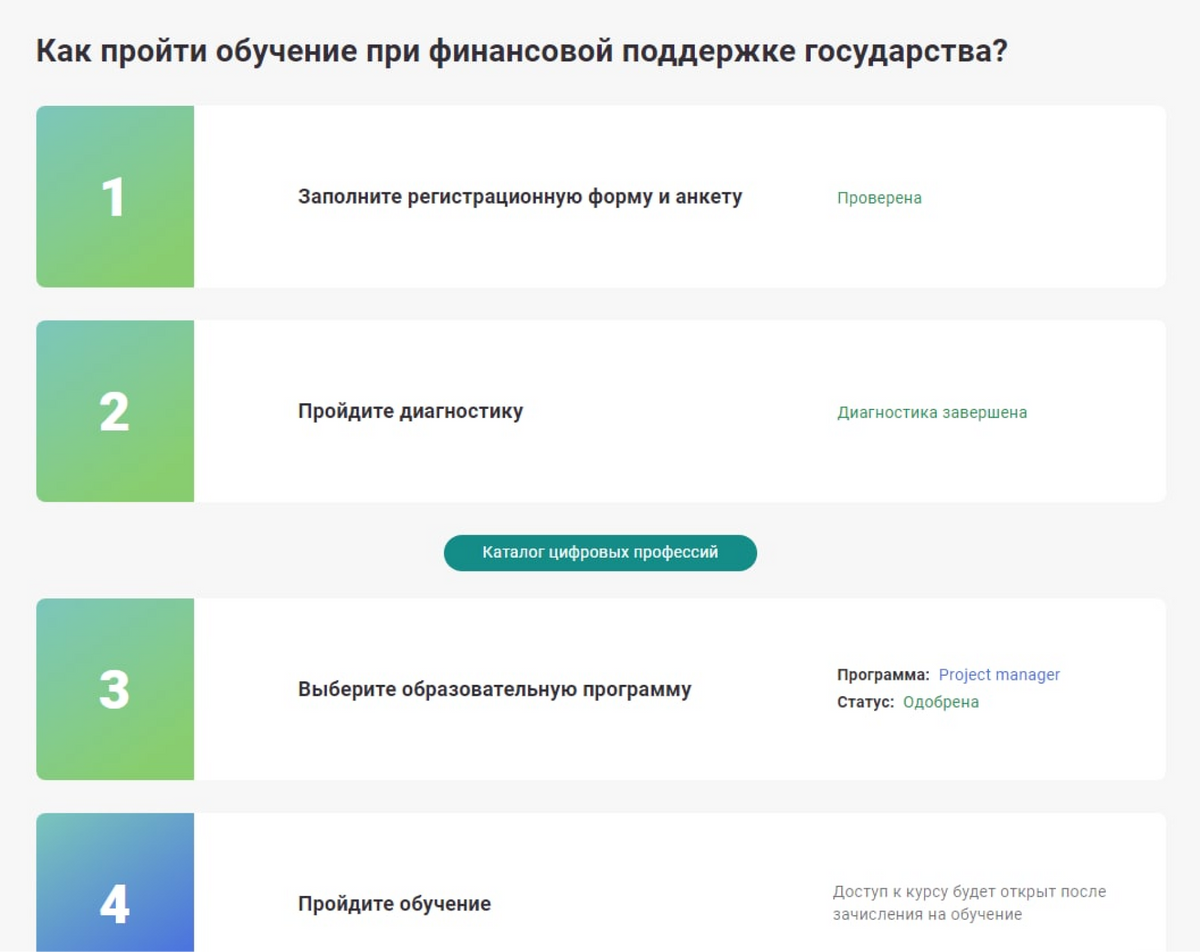Viewport: 1200px width, 952px height.
Task: Select the Выберите образовательную программу step title
Action: pos(494,690)
